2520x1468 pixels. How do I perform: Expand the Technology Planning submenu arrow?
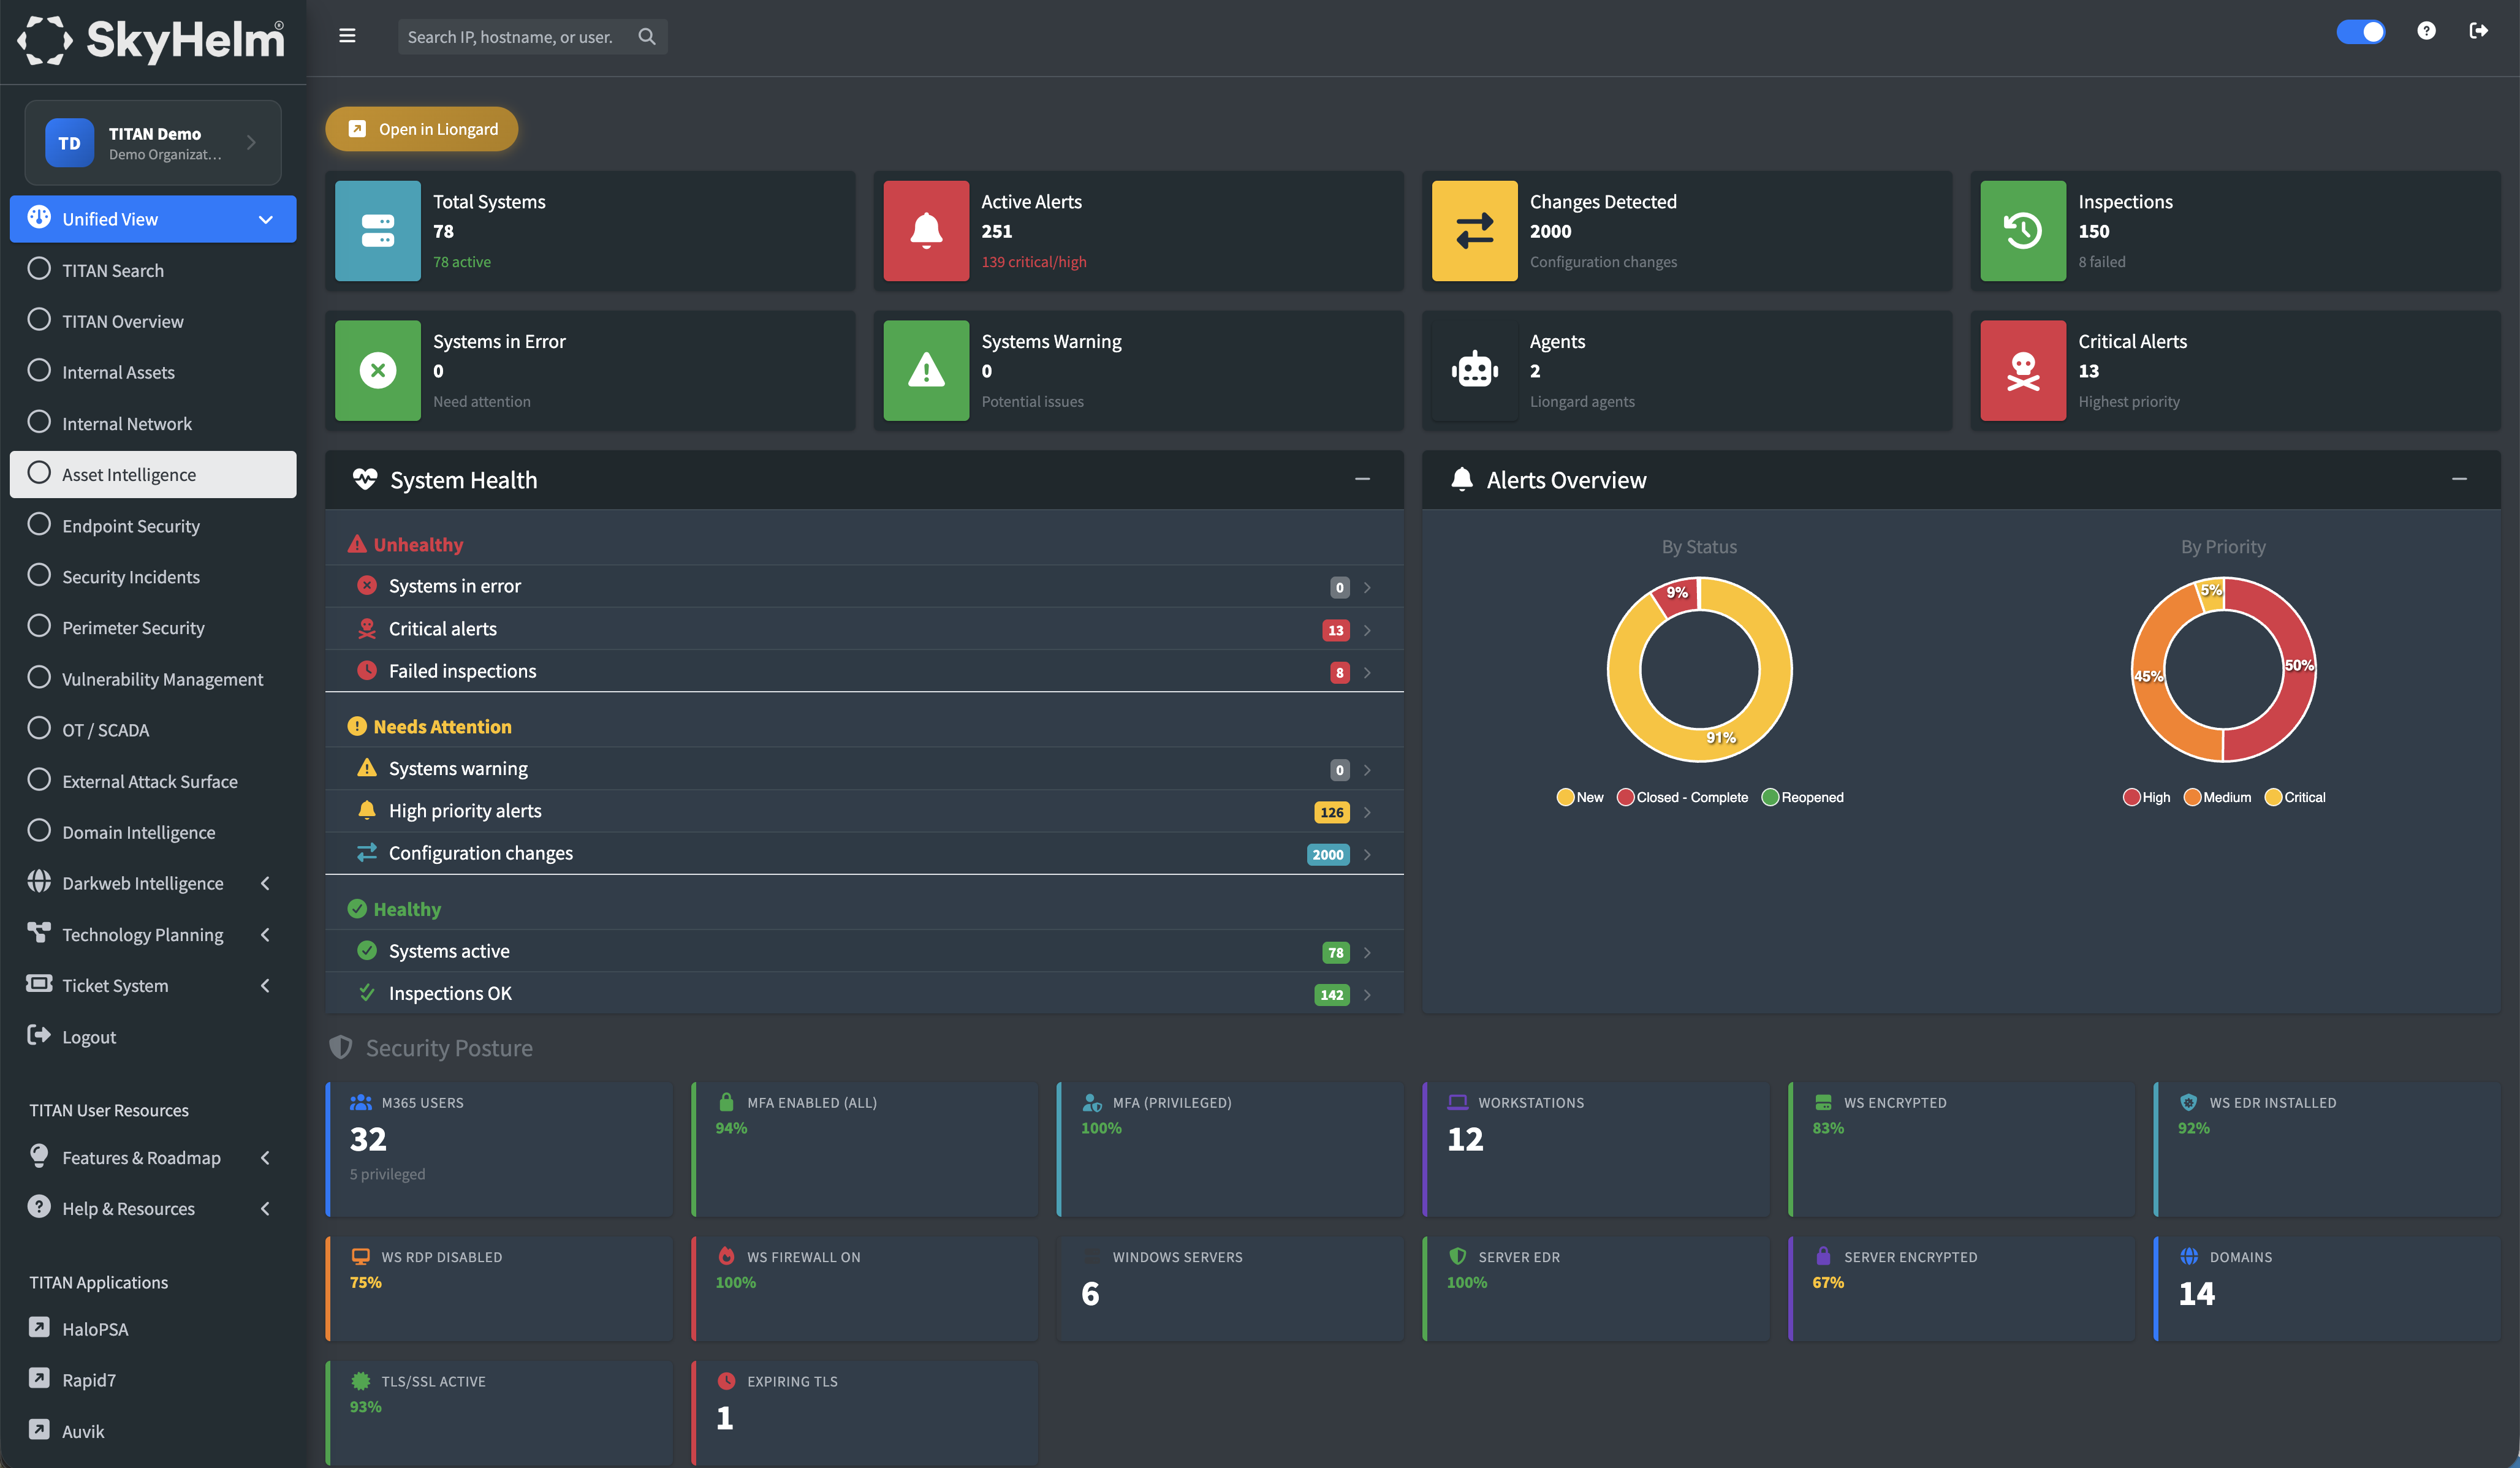(265, 934)
